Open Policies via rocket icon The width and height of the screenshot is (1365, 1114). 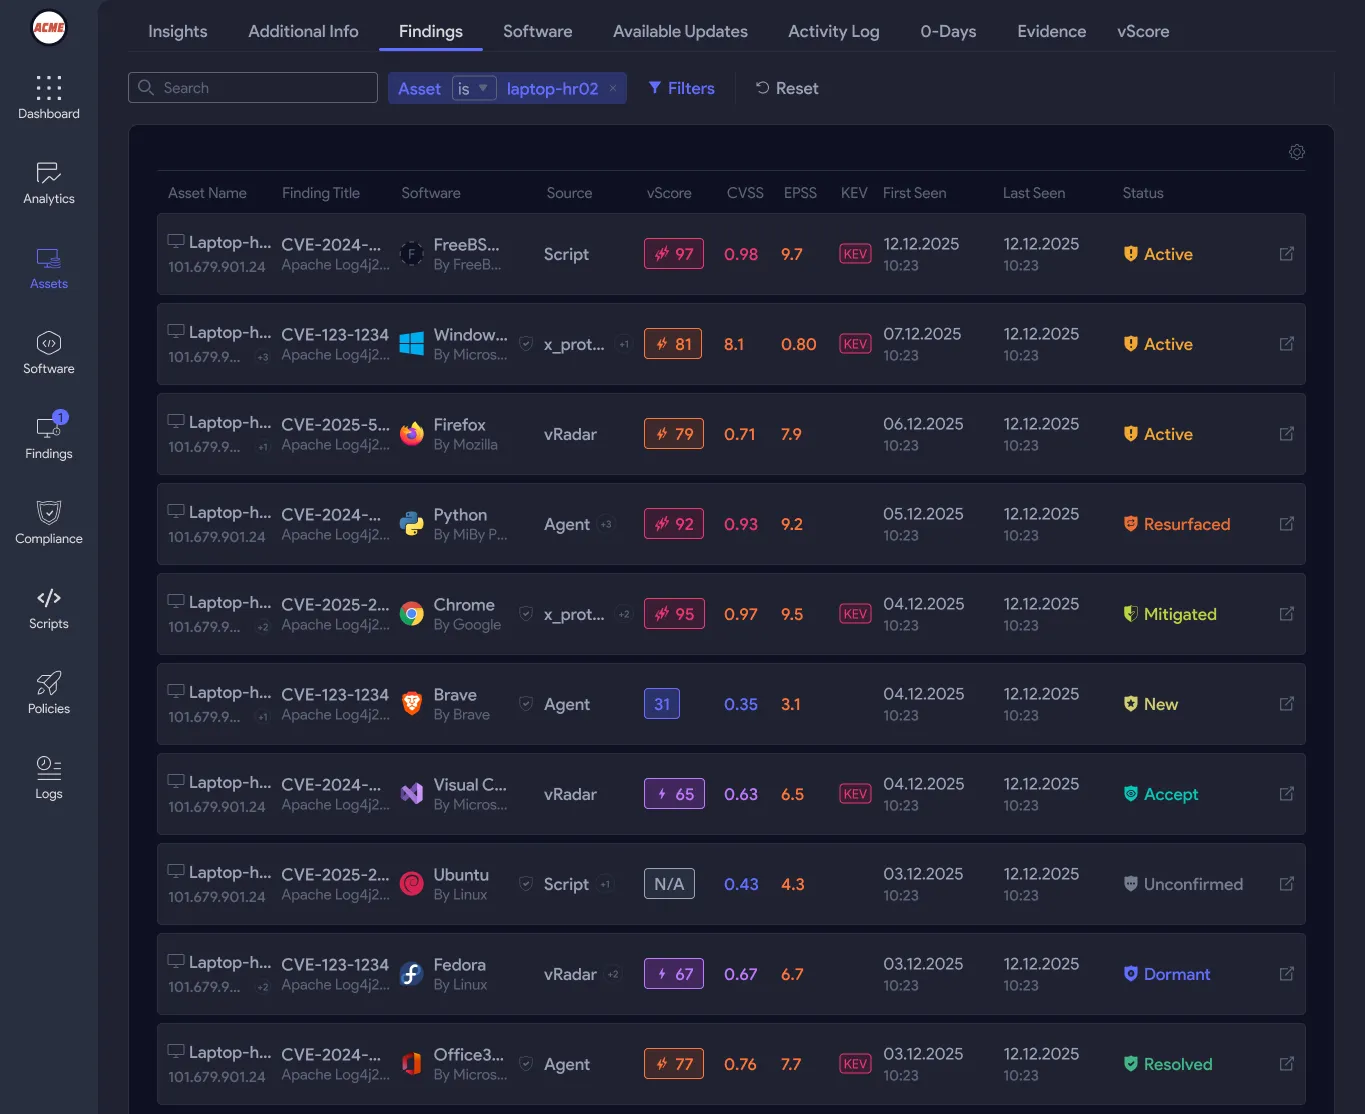(48, 693)
